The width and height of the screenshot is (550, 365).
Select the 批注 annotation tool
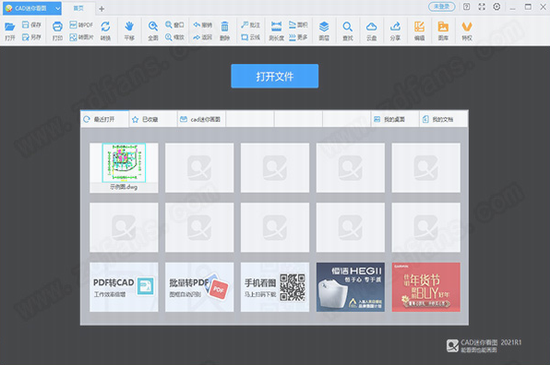pos(250,25)
